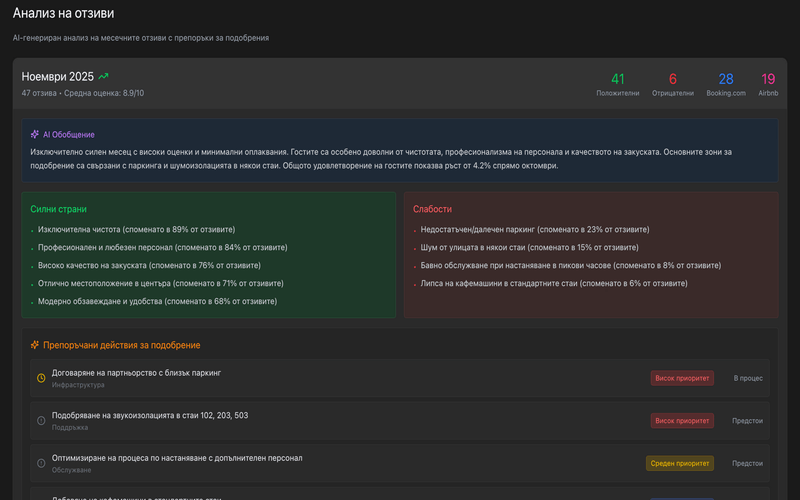This screenshot has height=500, width=800.
Task: Click the Високо качество на закуската 76% item
Action: [149, 265]
